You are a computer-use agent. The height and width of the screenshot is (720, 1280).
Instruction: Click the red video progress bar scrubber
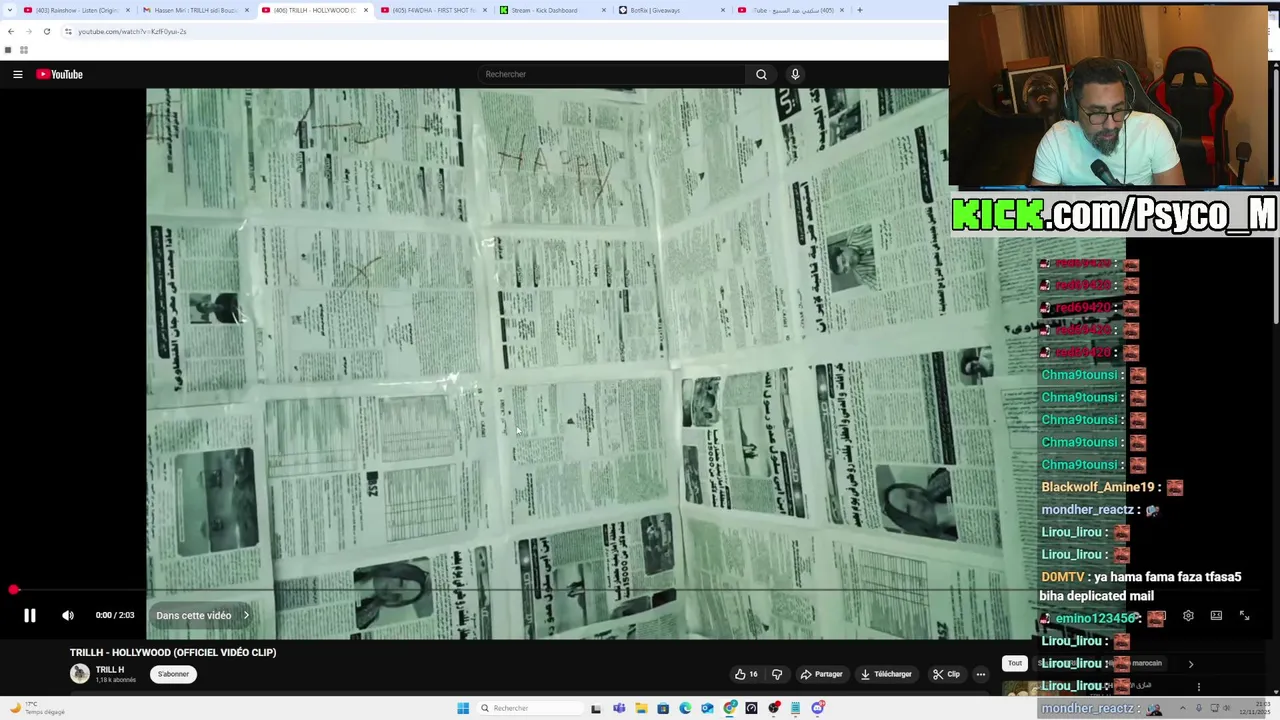click(x=14, y=590)
